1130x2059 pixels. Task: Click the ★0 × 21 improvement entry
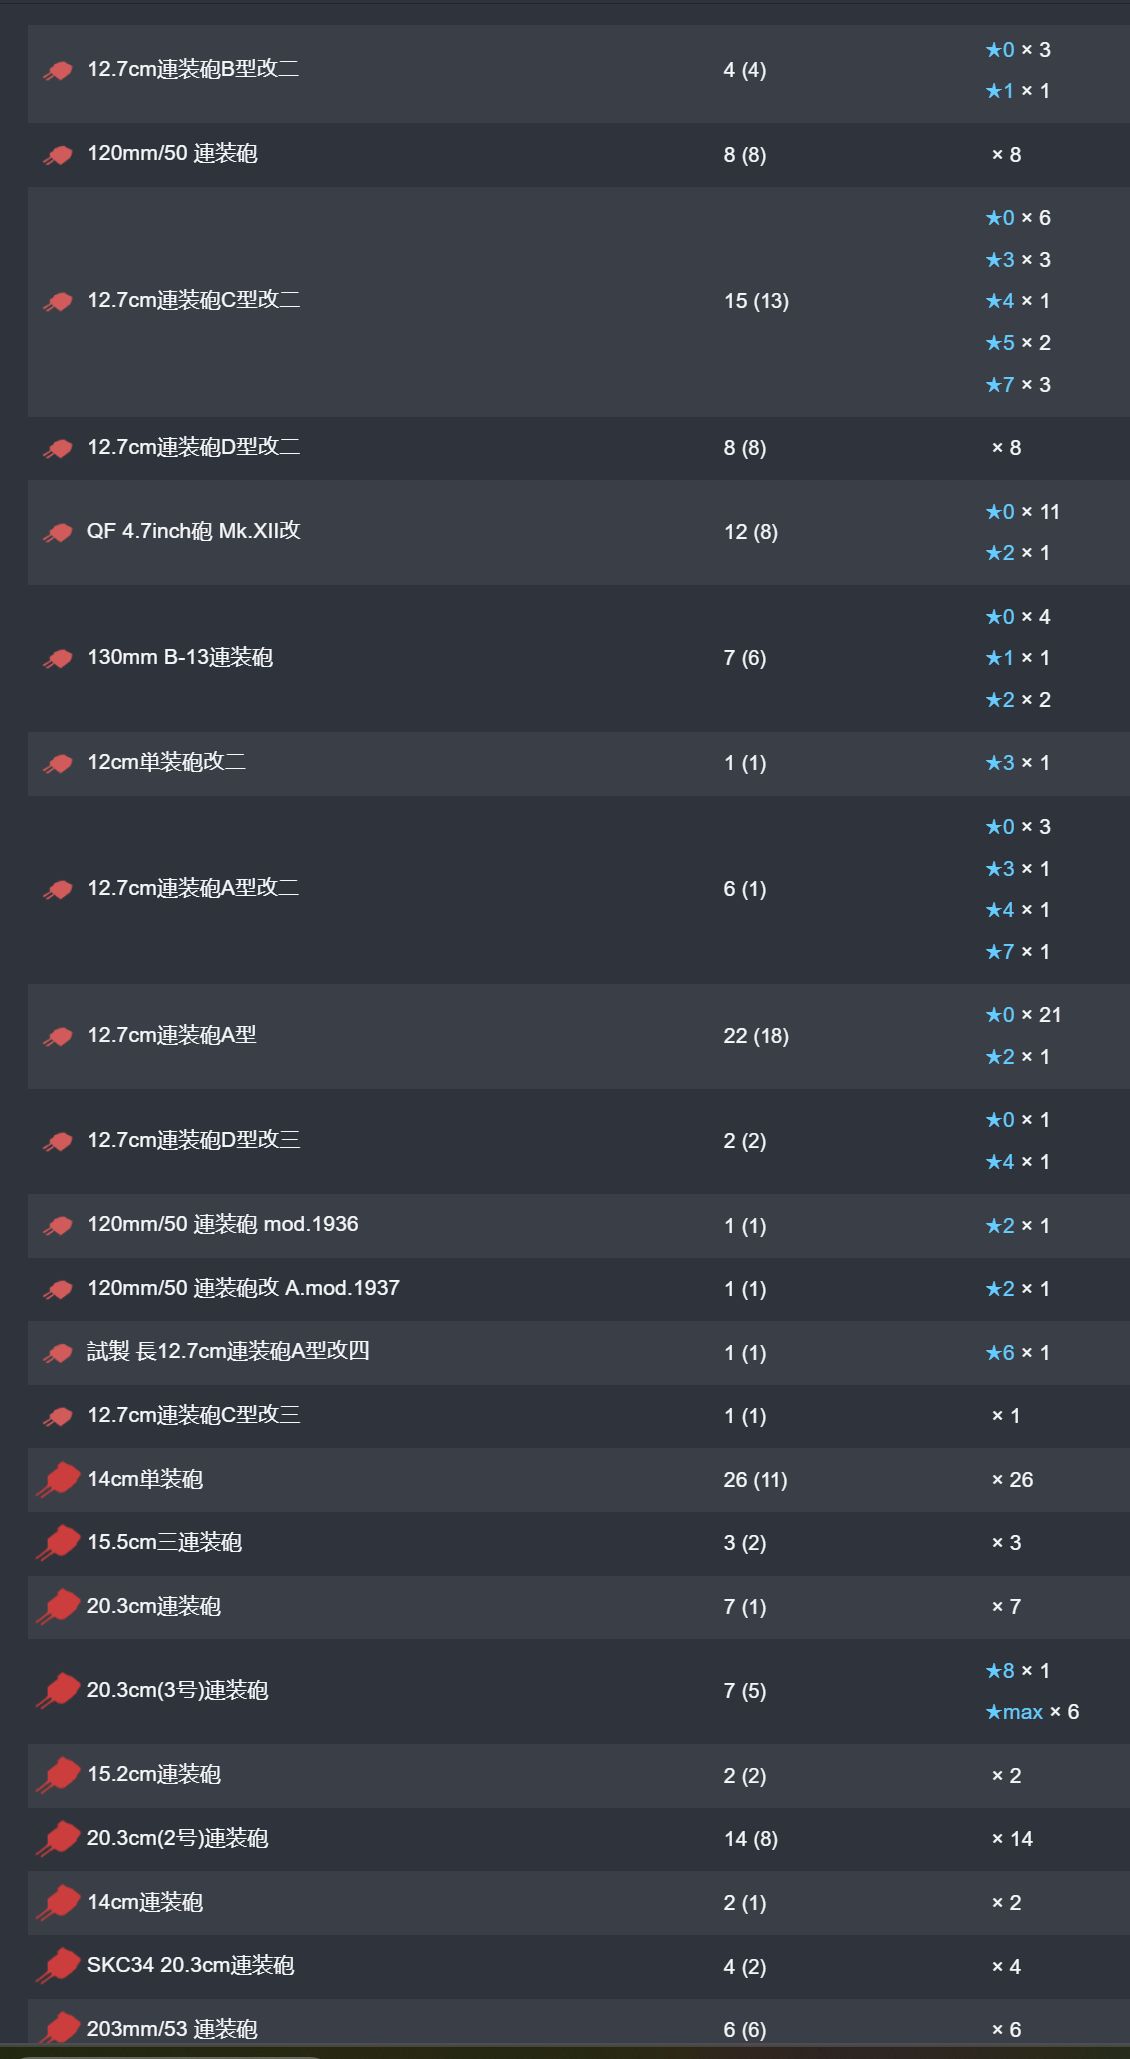(1023, 1015)
